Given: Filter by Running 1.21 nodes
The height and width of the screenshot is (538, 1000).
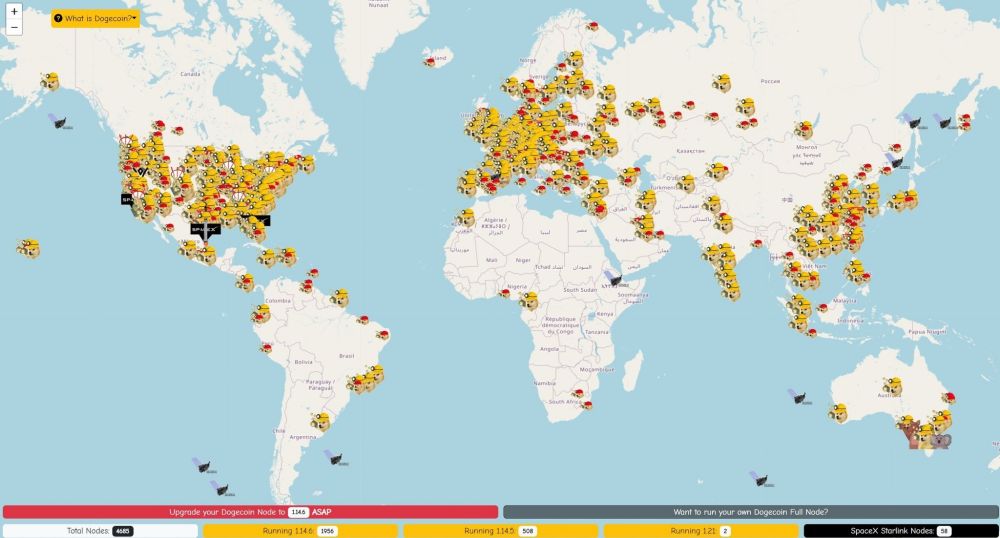Looking at the screenshot, I should click(701, 531).
